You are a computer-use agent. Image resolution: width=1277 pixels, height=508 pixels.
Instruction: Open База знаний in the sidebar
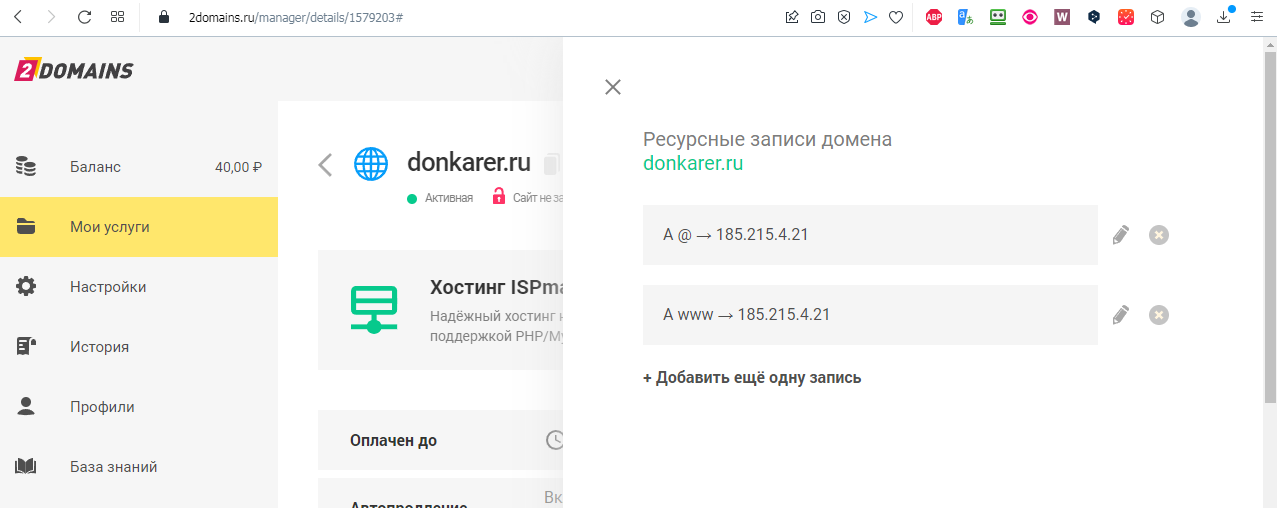(139, 467)
